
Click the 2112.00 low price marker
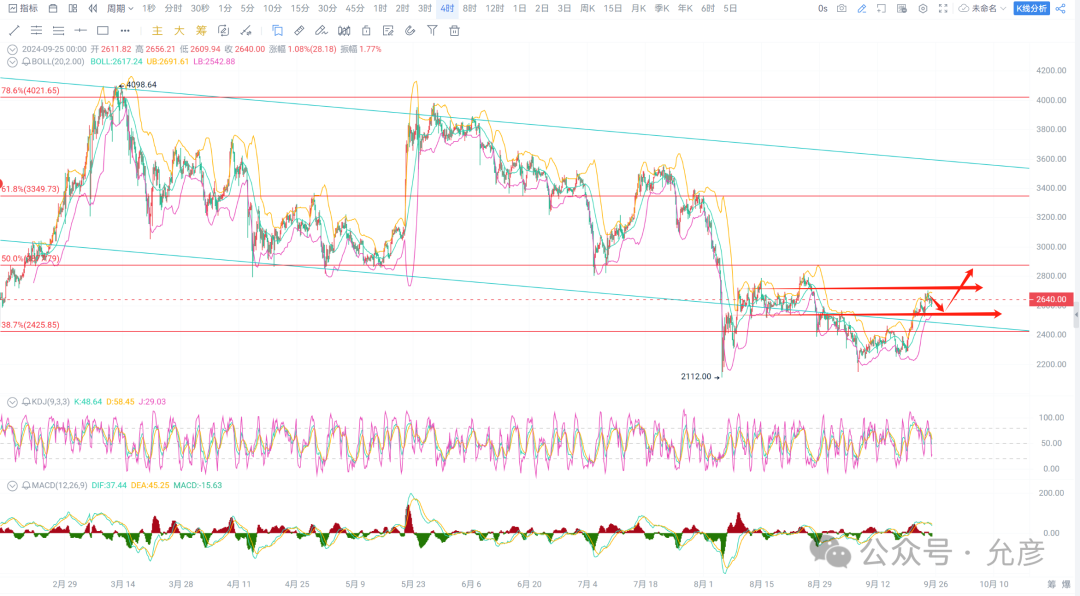click(x=696, y=376)
